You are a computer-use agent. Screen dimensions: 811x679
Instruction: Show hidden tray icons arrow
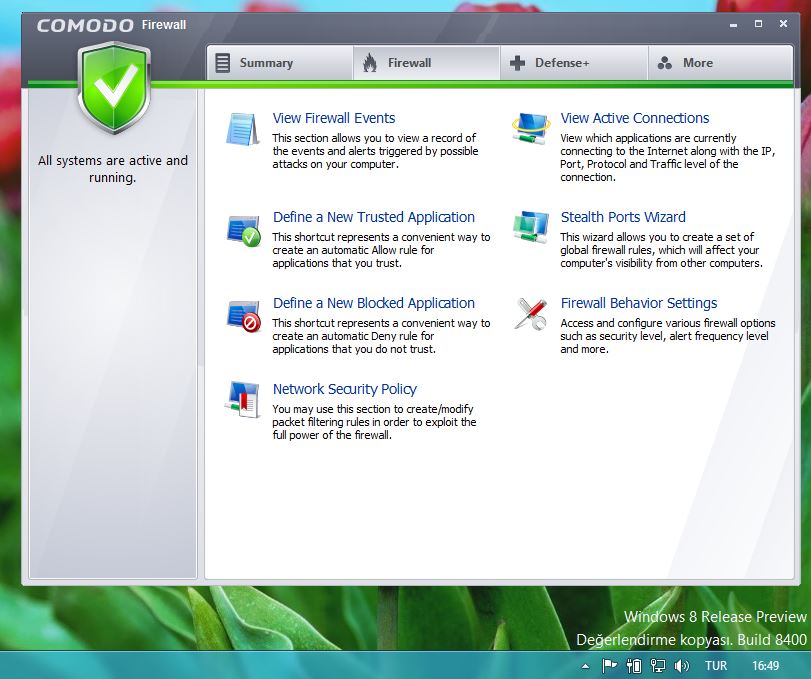(x=585, y=666)
